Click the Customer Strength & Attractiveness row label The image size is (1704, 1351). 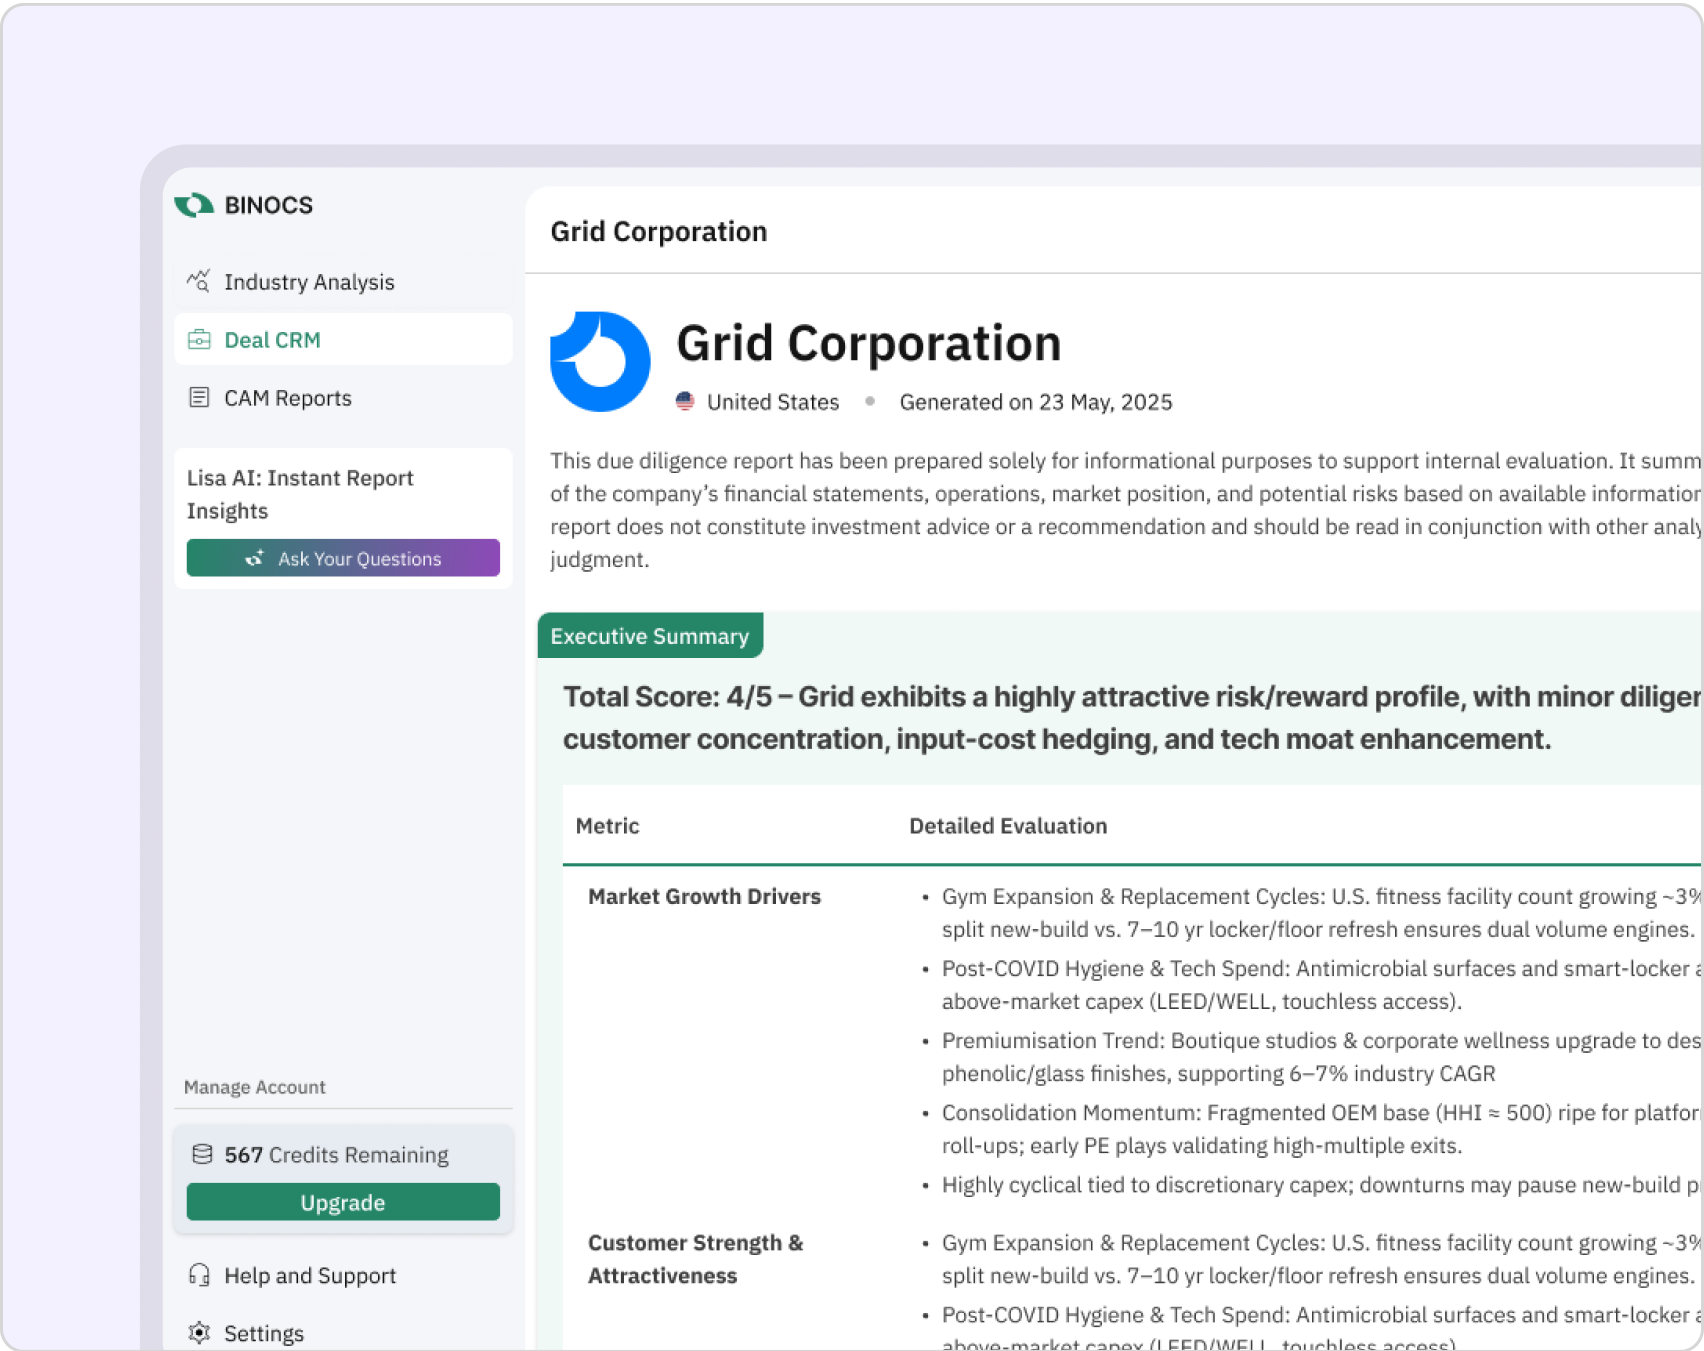click(696, 1259)
